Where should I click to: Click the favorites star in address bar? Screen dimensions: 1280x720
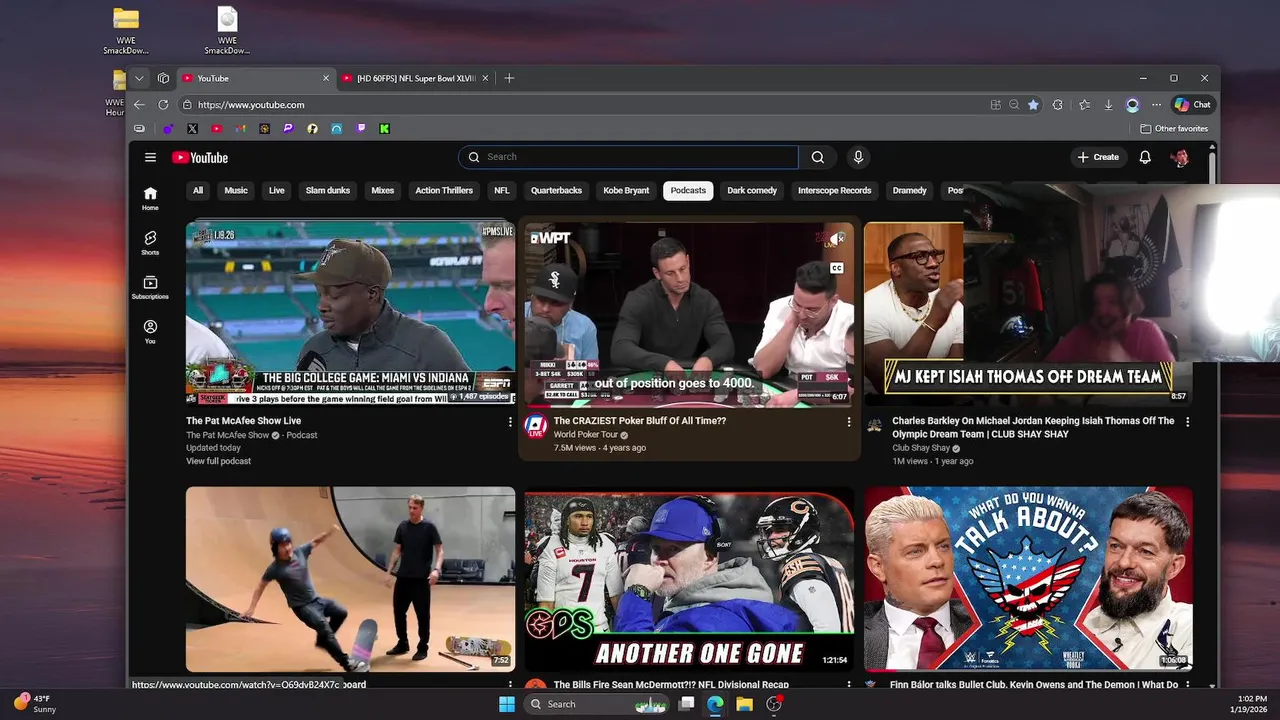coord(1033,104)
